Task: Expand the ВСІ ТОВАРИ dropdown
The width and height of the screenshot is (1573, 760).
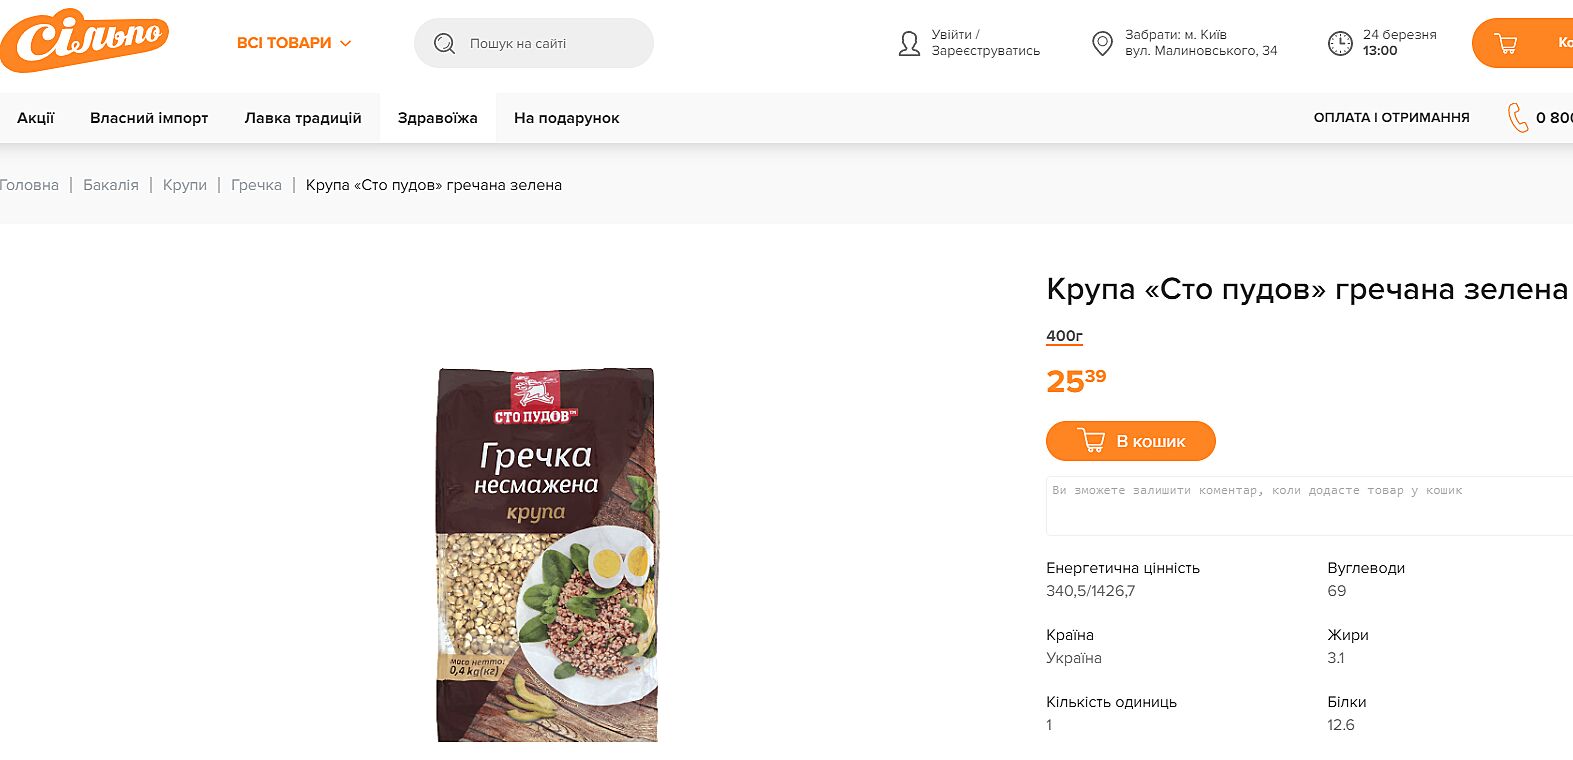Action: (294, 43)
